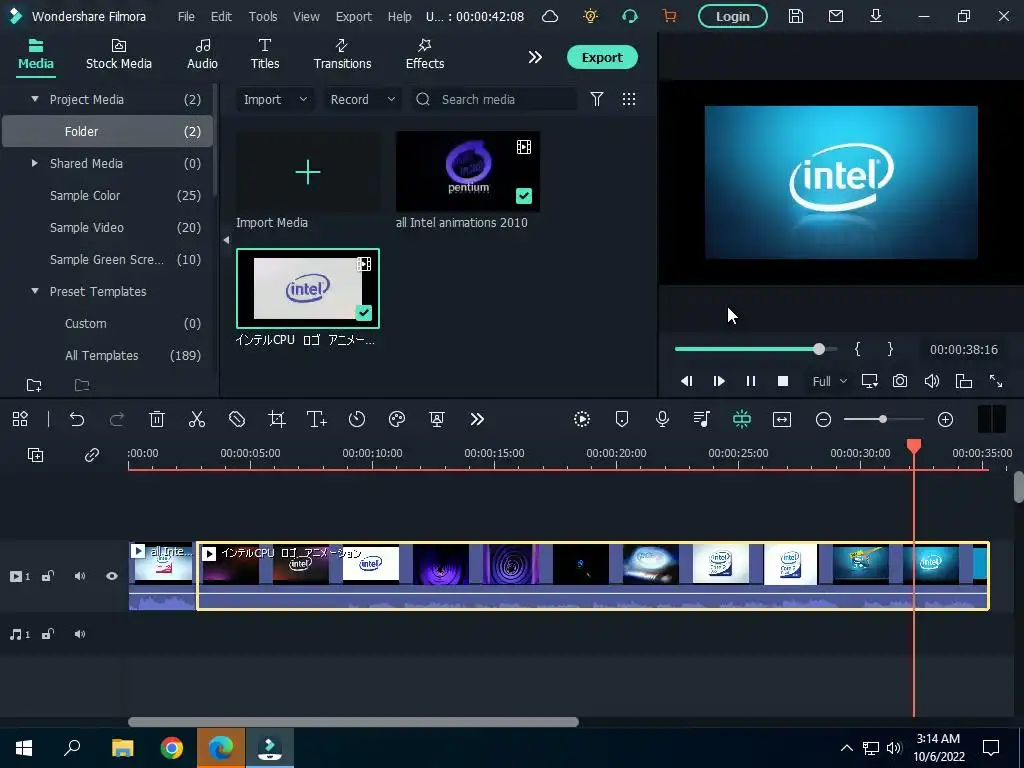The height and width of the screenshot is (768, 1024).
Task: Open the cloud storage icon
Action: click(550, 16)
